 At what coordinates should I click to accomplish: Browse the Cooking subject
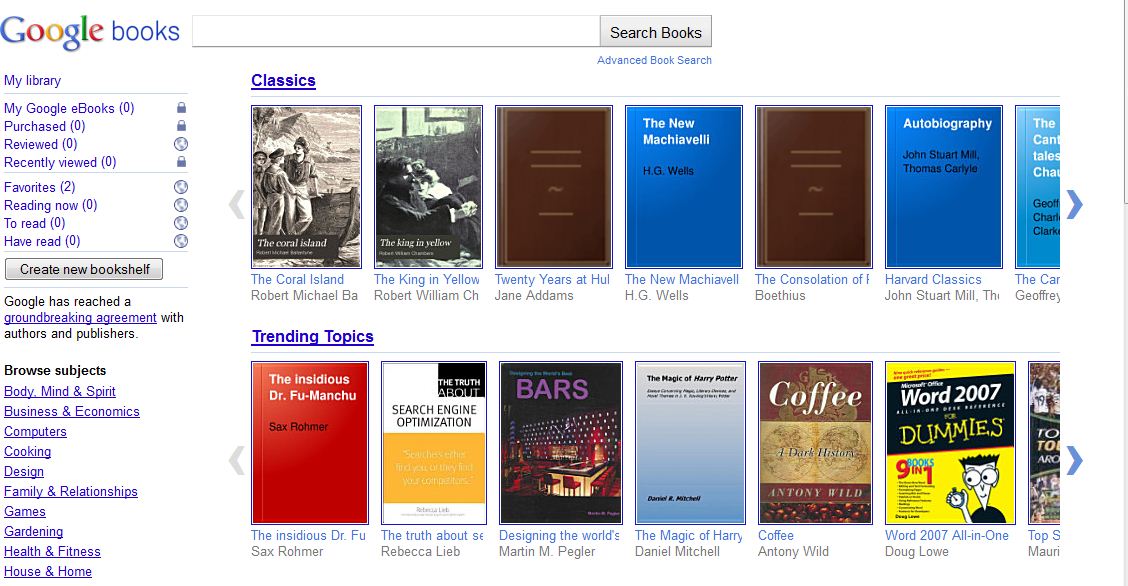[27, 451]
